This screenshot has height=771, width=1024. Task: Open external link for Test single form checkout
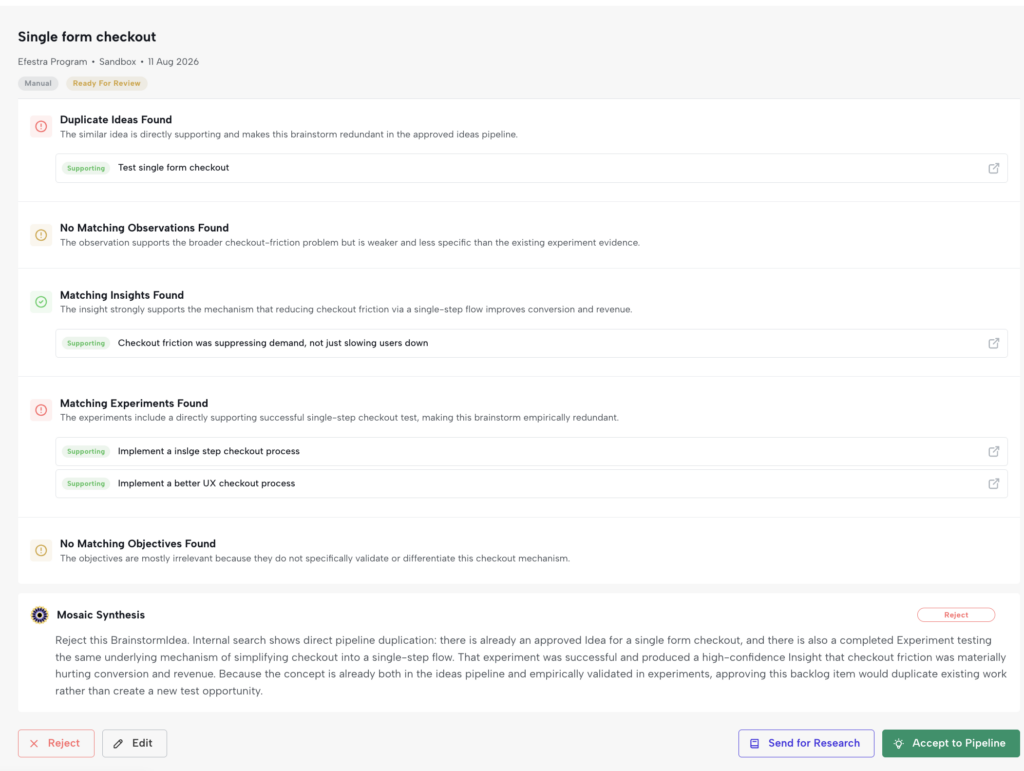(993, 168)
